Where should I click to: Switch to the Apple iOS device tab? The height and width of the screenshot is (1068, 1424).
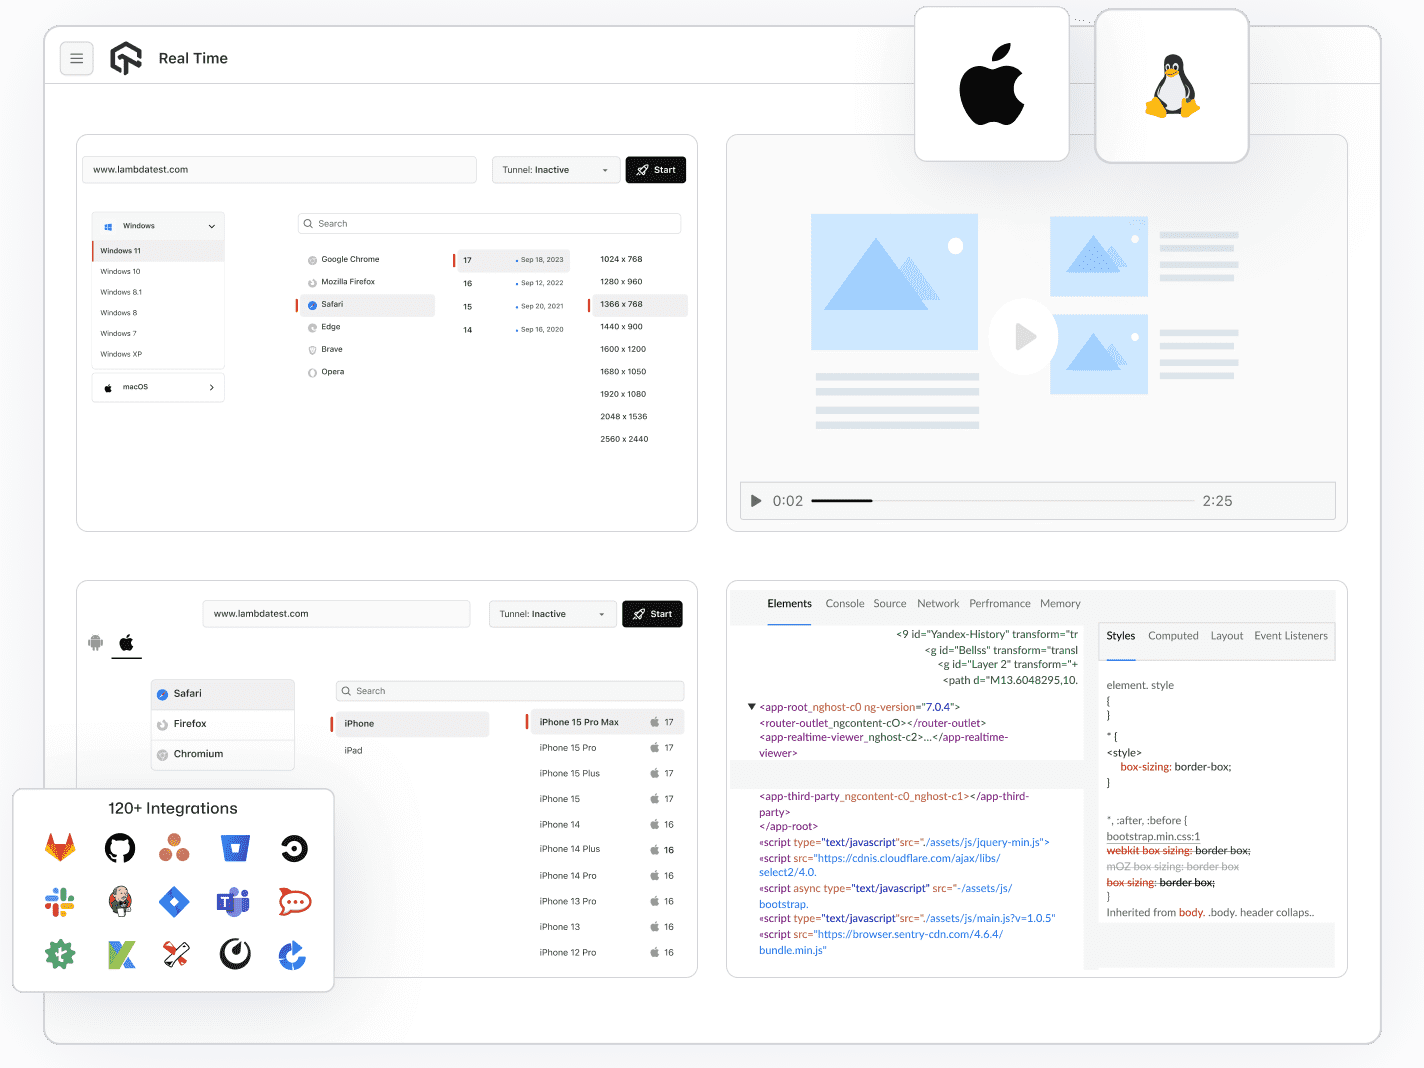(x=126, y=643)
